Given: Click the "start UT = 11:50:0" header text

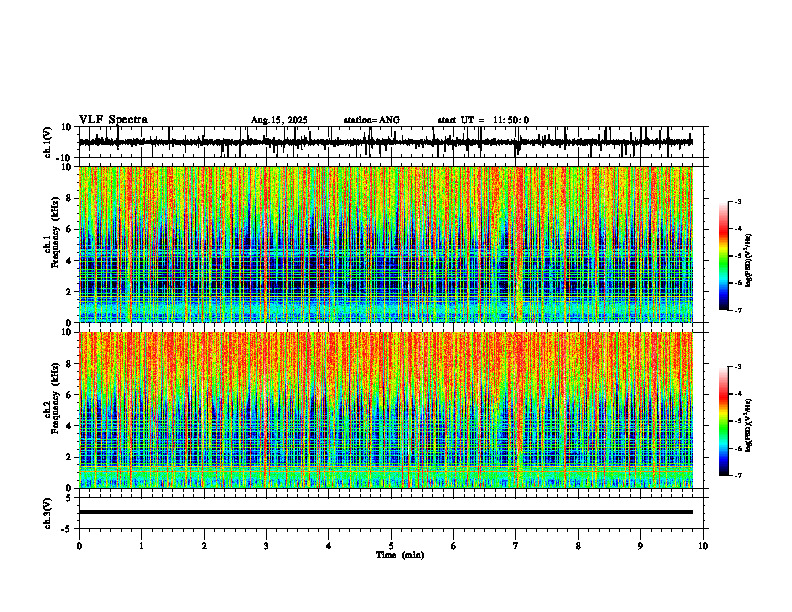Looking at the screenshot, I should tap(483, 120).
